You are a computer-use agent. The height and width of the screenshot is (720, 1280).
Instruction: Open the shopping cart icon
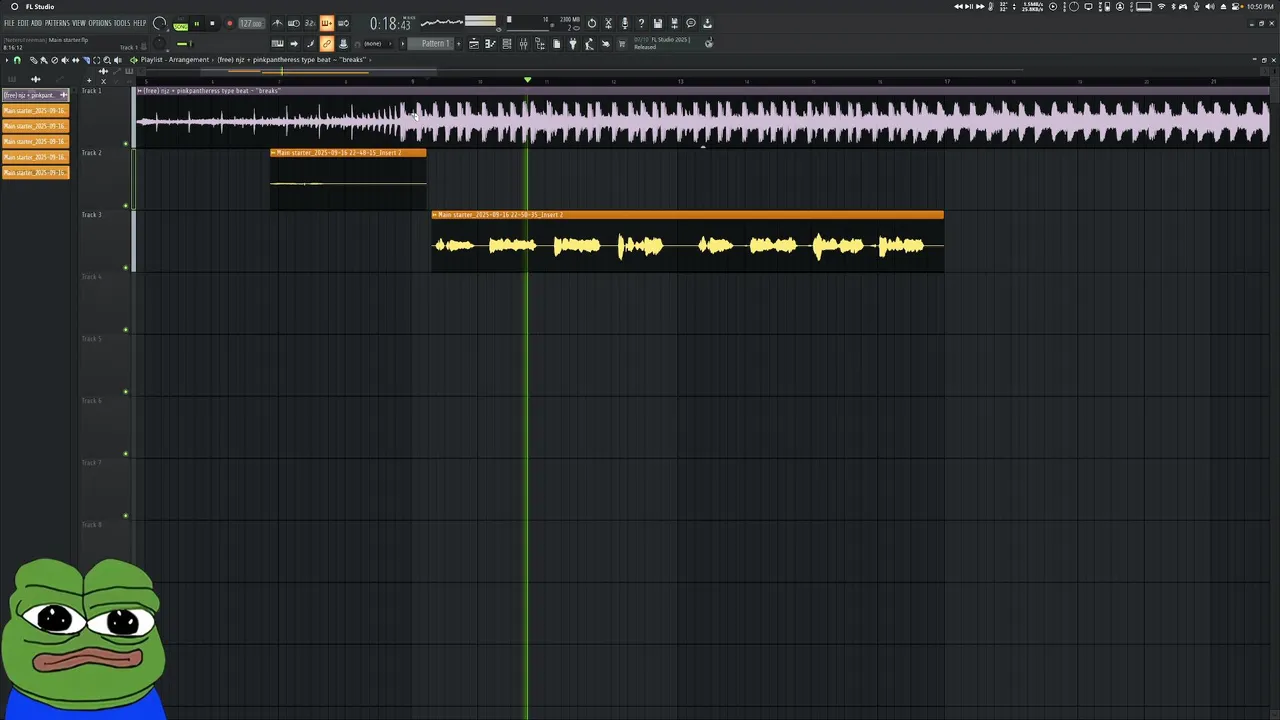click(x=622, y=43)
